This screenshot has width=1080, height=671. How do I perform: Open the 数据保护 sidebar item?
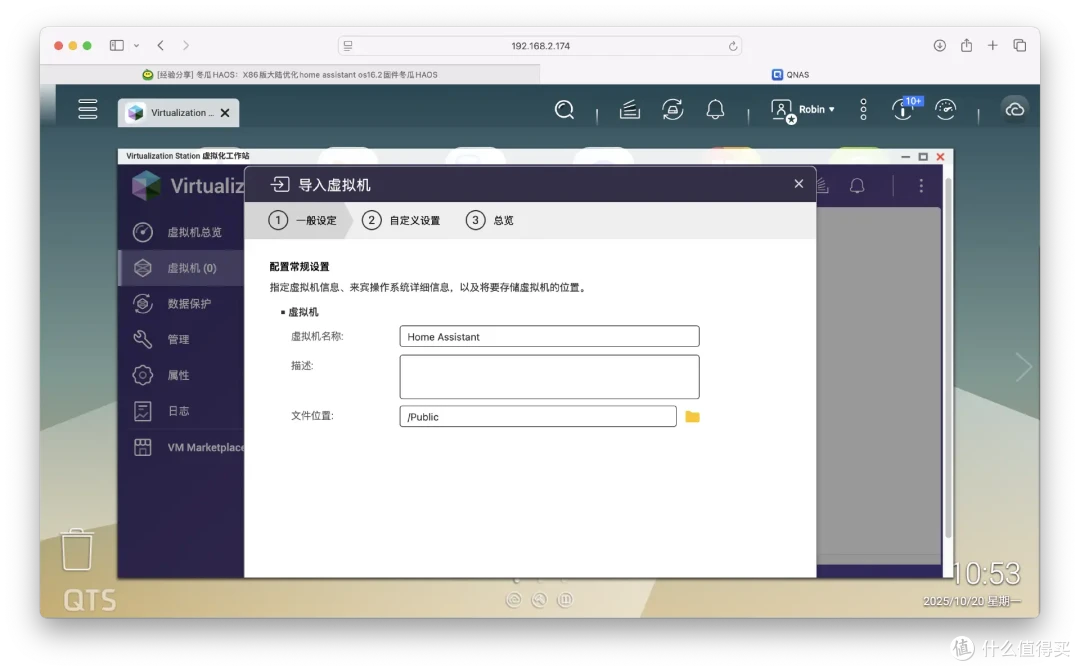182,304
